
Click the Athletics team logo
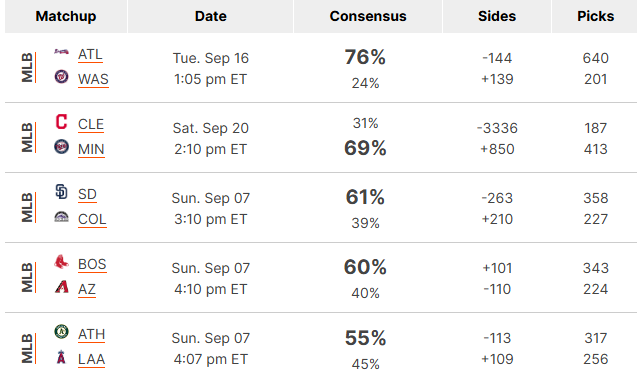pyautogui.click(x=61, y=331)
